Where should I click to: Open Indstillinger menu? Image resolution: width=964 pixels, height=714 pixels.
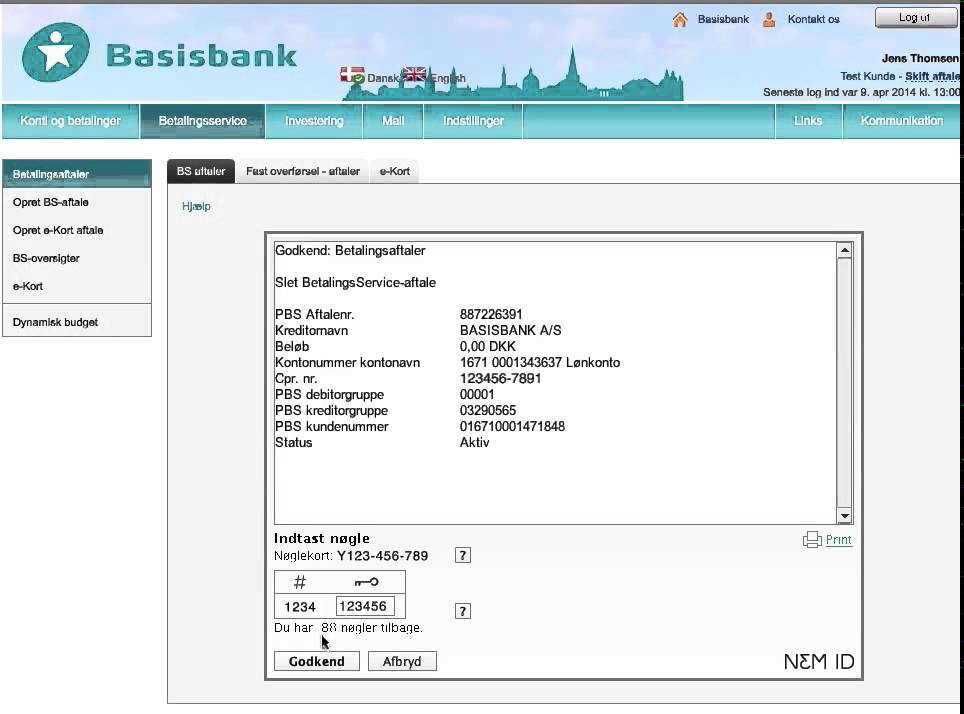(473, 121)
